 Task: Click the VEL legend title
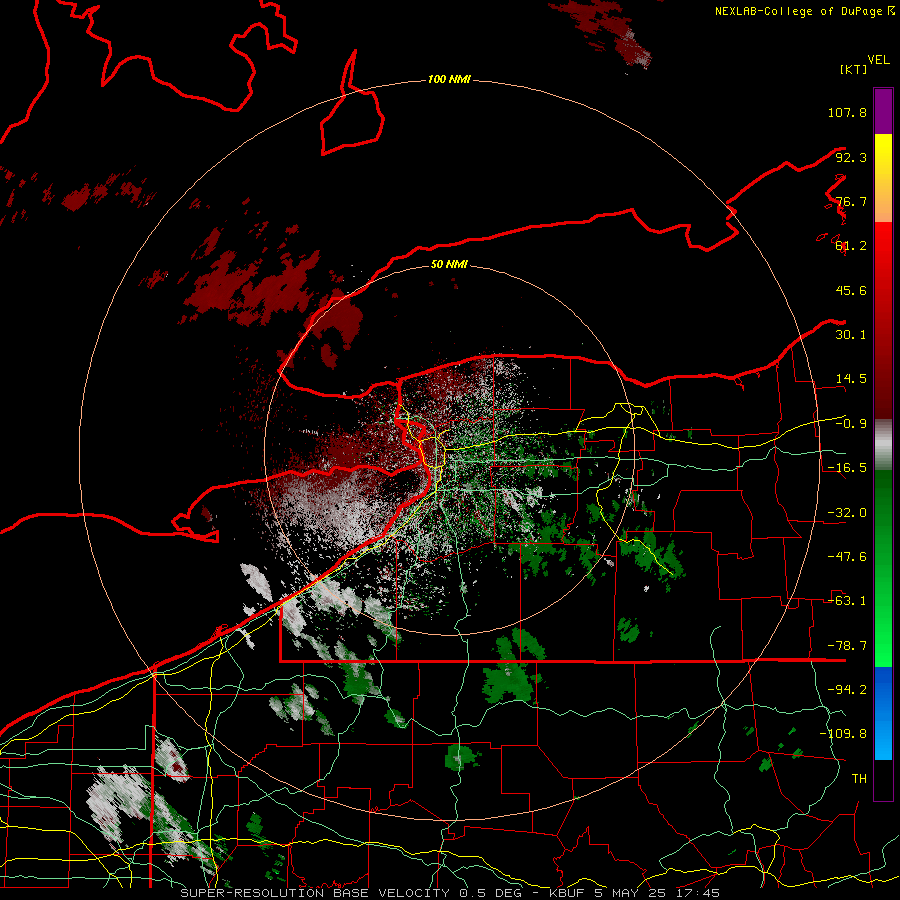pyautogui.click(x=878, y=59)
